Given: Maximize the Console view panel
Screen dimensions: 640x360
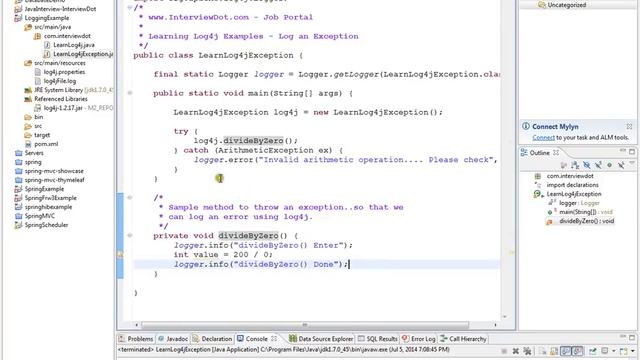Looking at the screenshot, I should click(x=632, y=338).
